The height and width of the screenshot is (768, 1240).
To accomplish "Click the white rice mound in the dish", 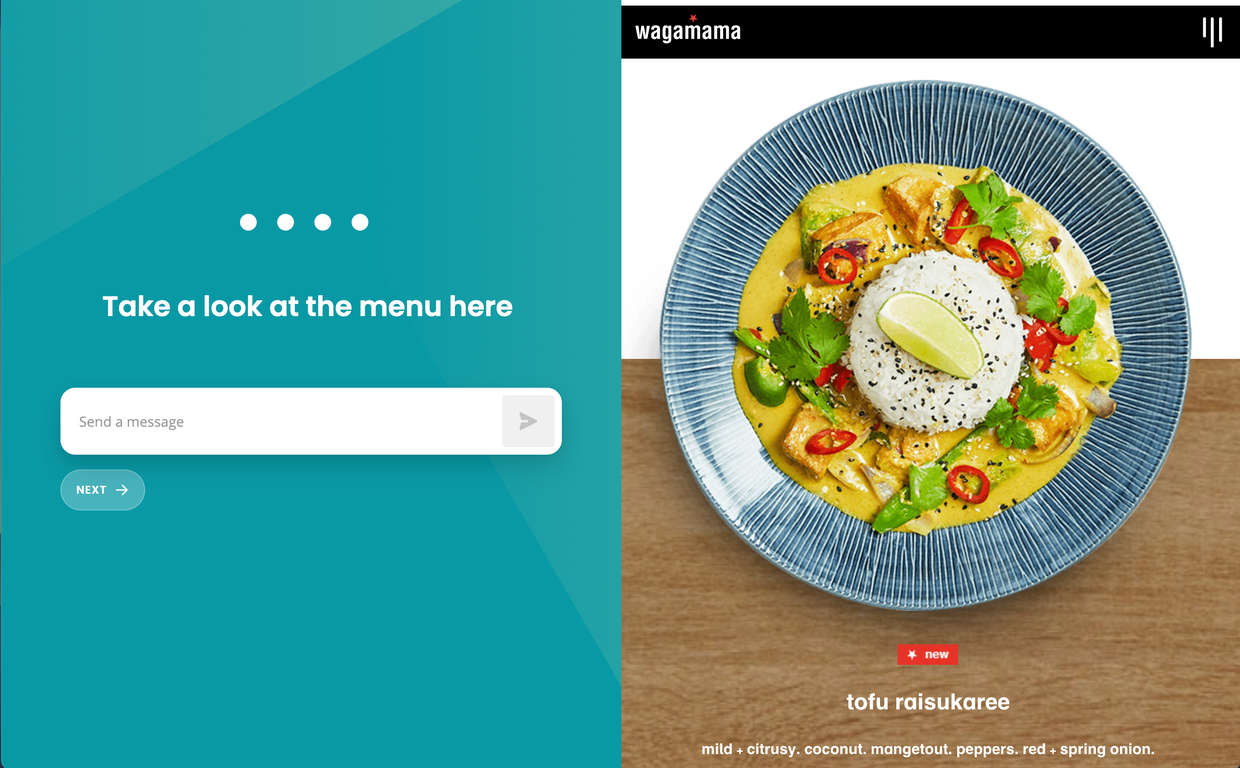I will 936,340.
